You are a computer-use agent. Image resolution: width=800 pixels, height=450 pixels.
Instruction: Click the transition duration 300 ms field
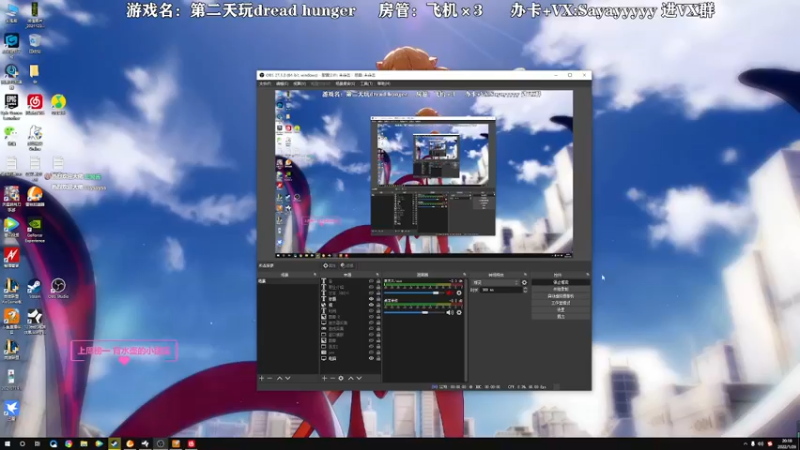pos(501,290)
